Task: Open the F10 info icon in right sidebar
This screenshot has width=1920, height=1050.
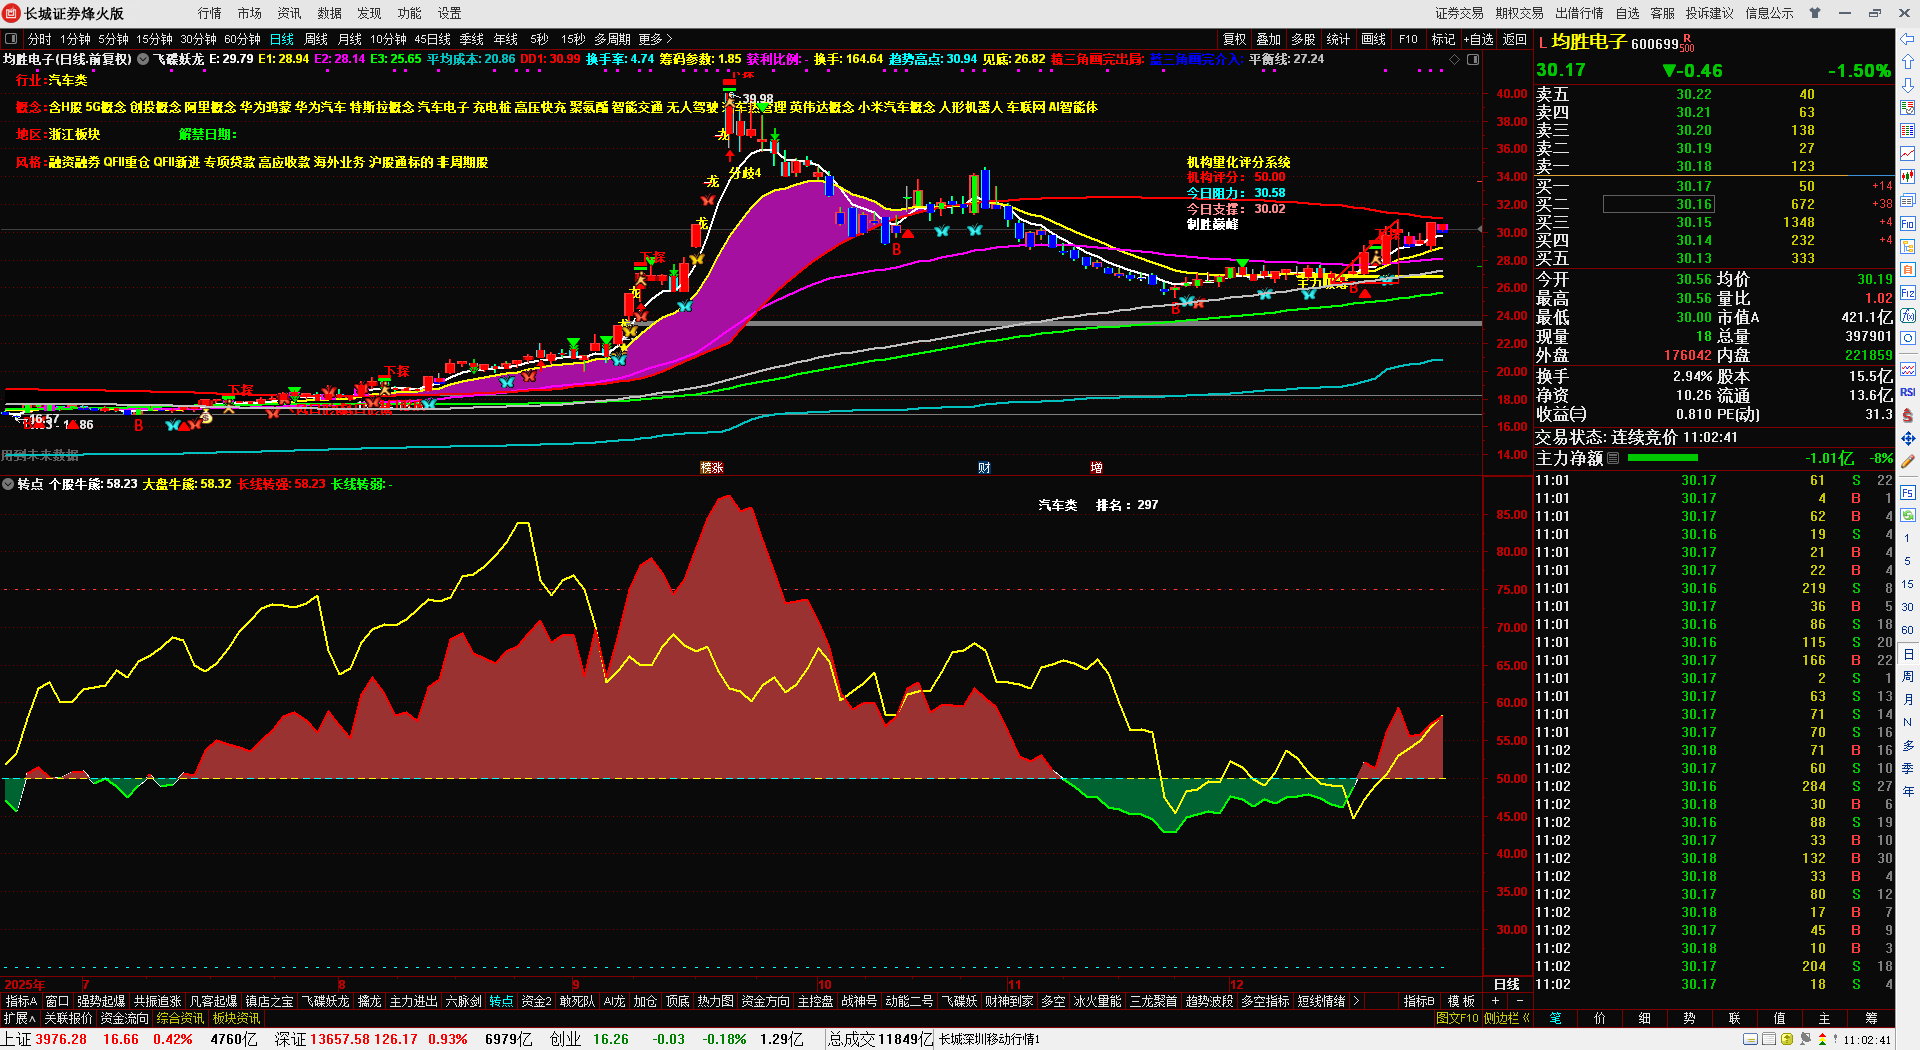Action: click(x=1908, y=224)
